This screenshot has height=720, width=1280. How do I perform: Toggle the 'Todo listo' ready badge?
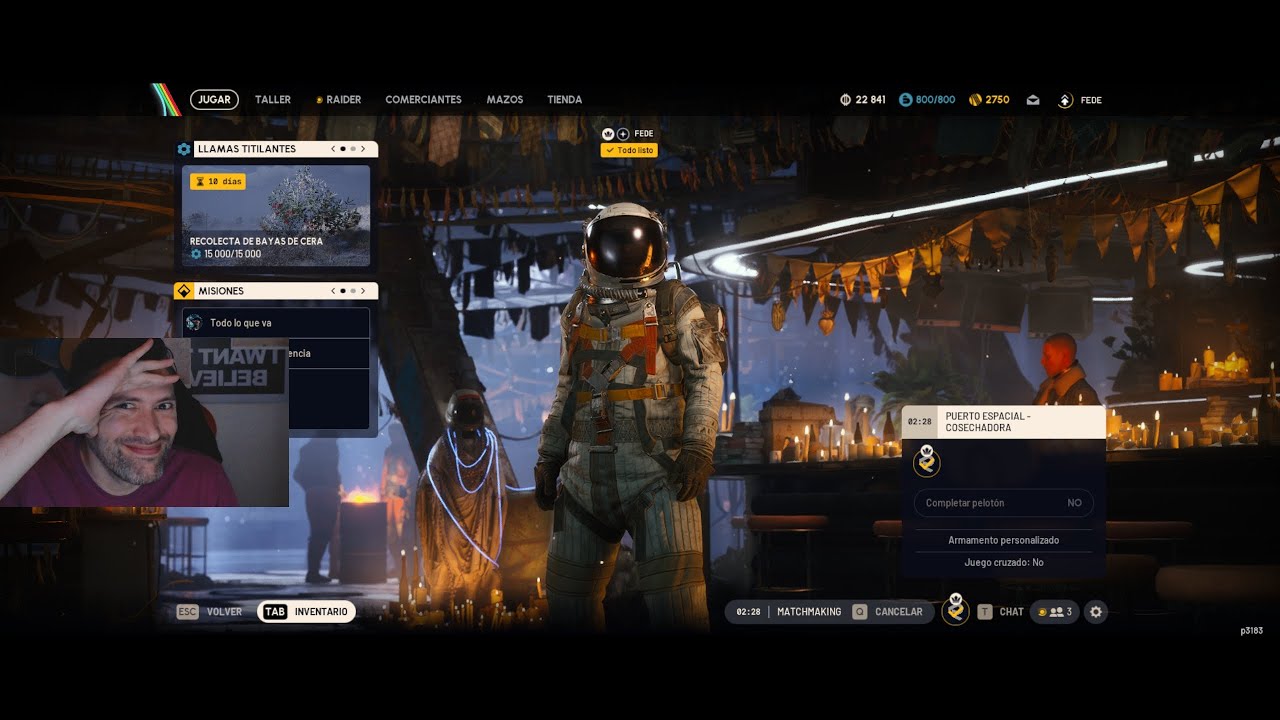629,150
